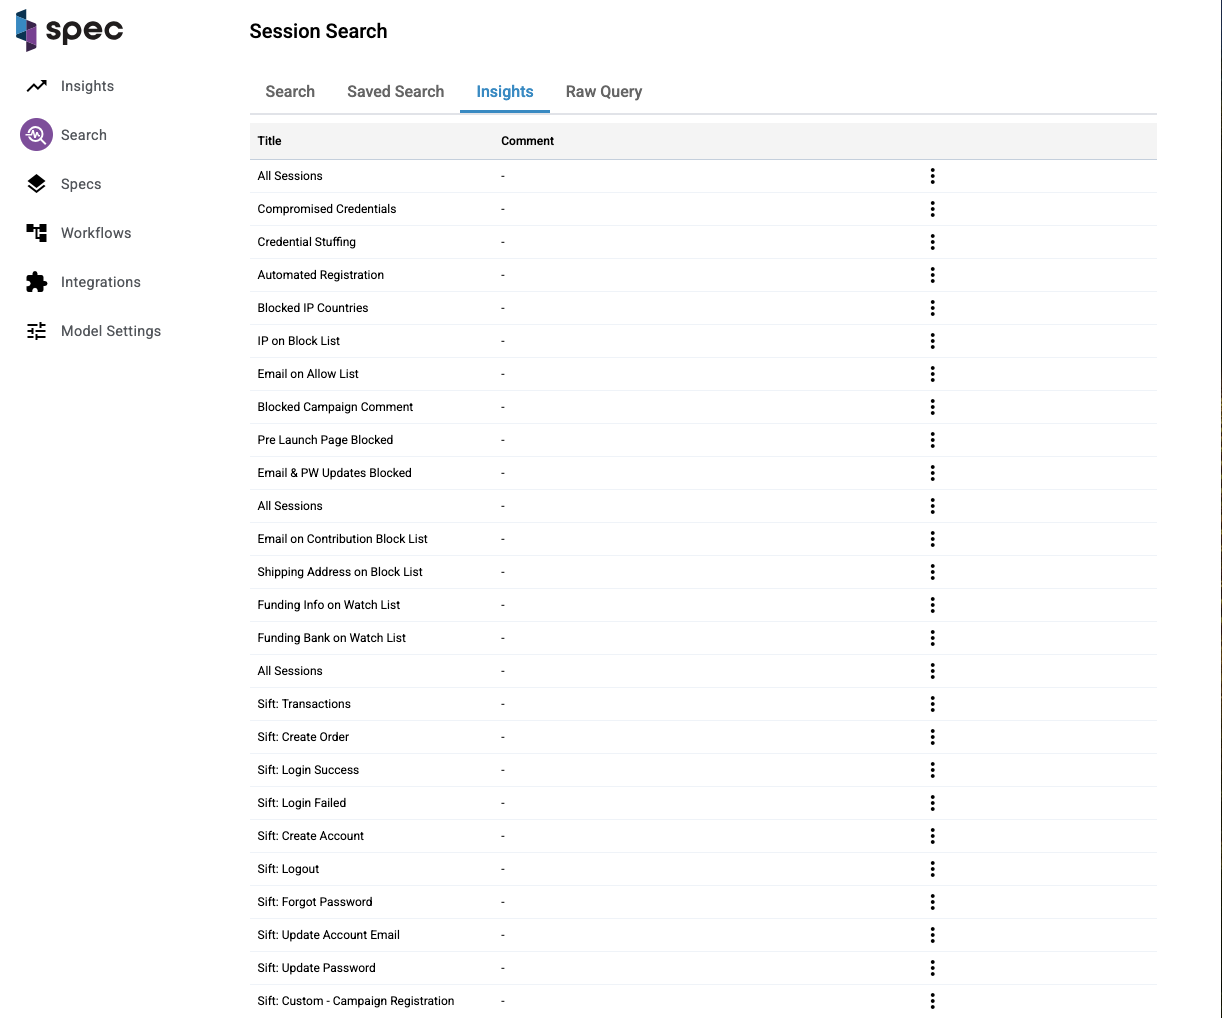This screenshot has width=1222, height=1018.
Task: Select the purple Search icon in sidebar
Action: (x=37, y=135)
